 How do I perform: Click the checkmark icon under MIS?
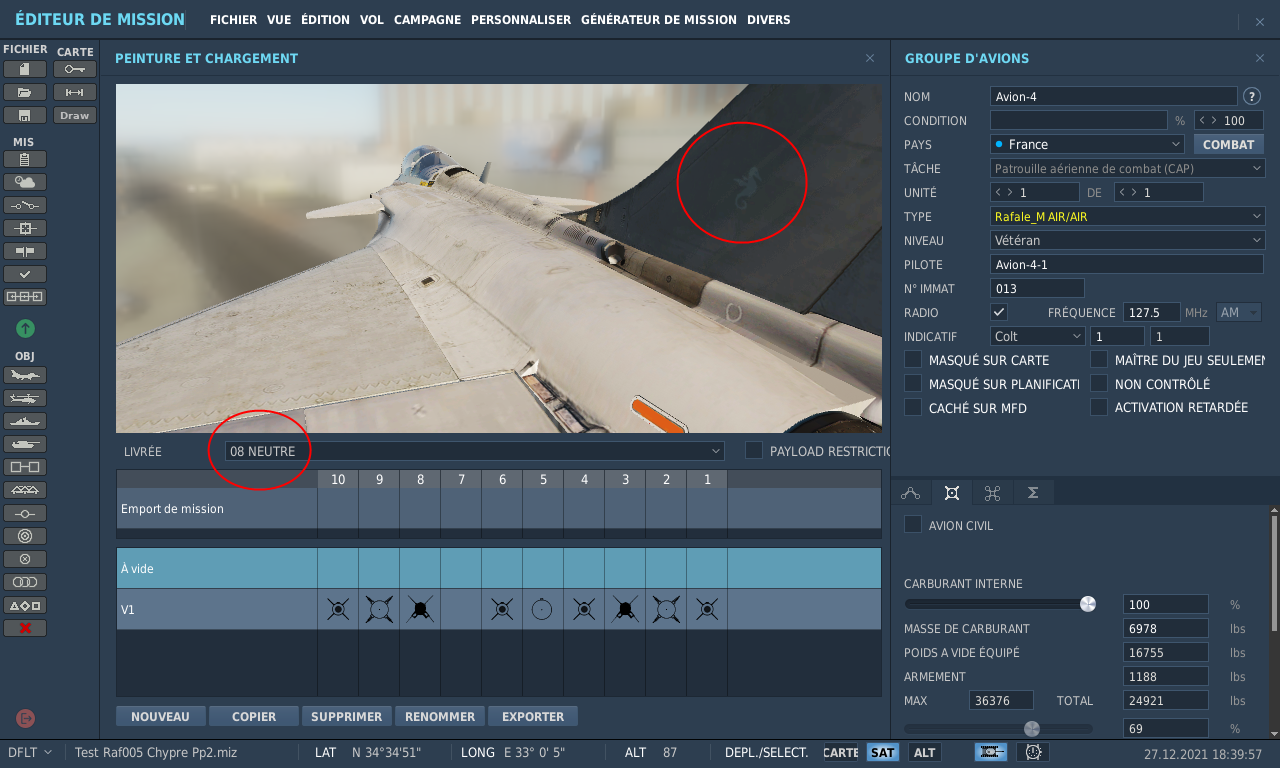25,274
